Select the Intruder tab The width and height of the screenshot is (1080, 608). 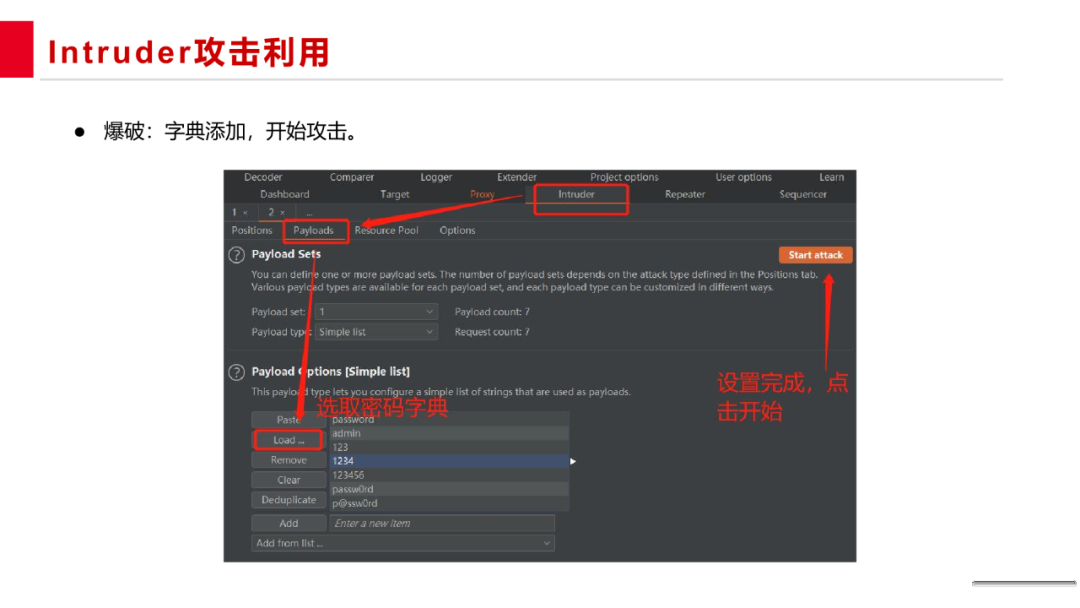576,194
